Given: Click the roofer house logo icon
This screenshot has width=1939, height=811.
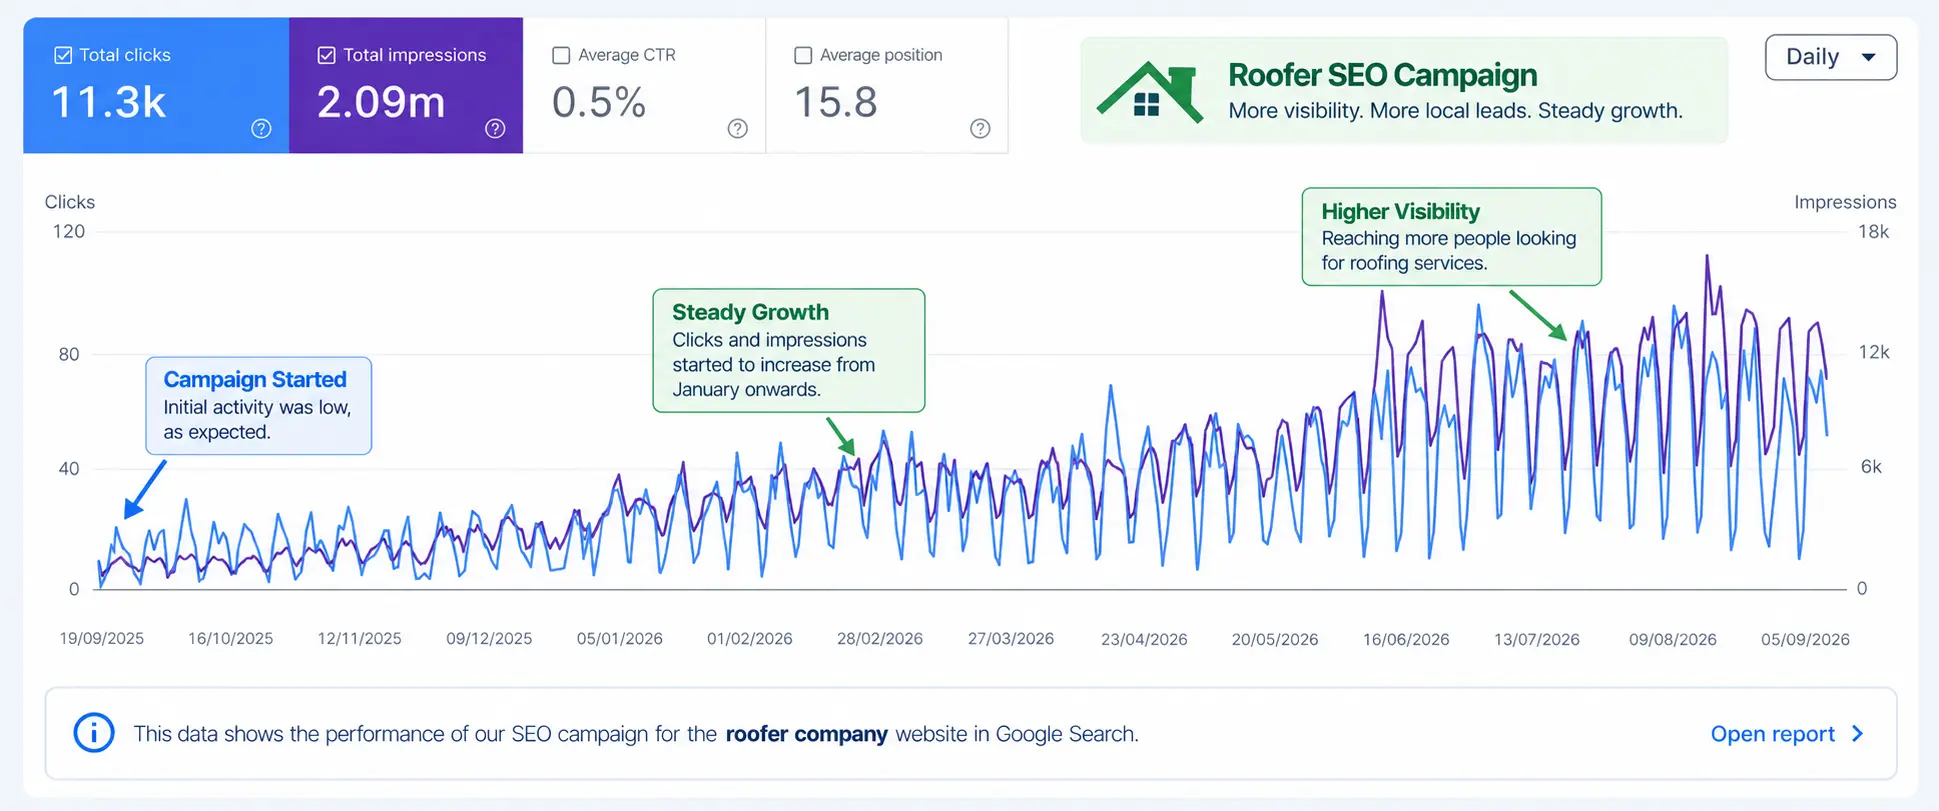Looking at the screenshot, I should [1150, 92].
